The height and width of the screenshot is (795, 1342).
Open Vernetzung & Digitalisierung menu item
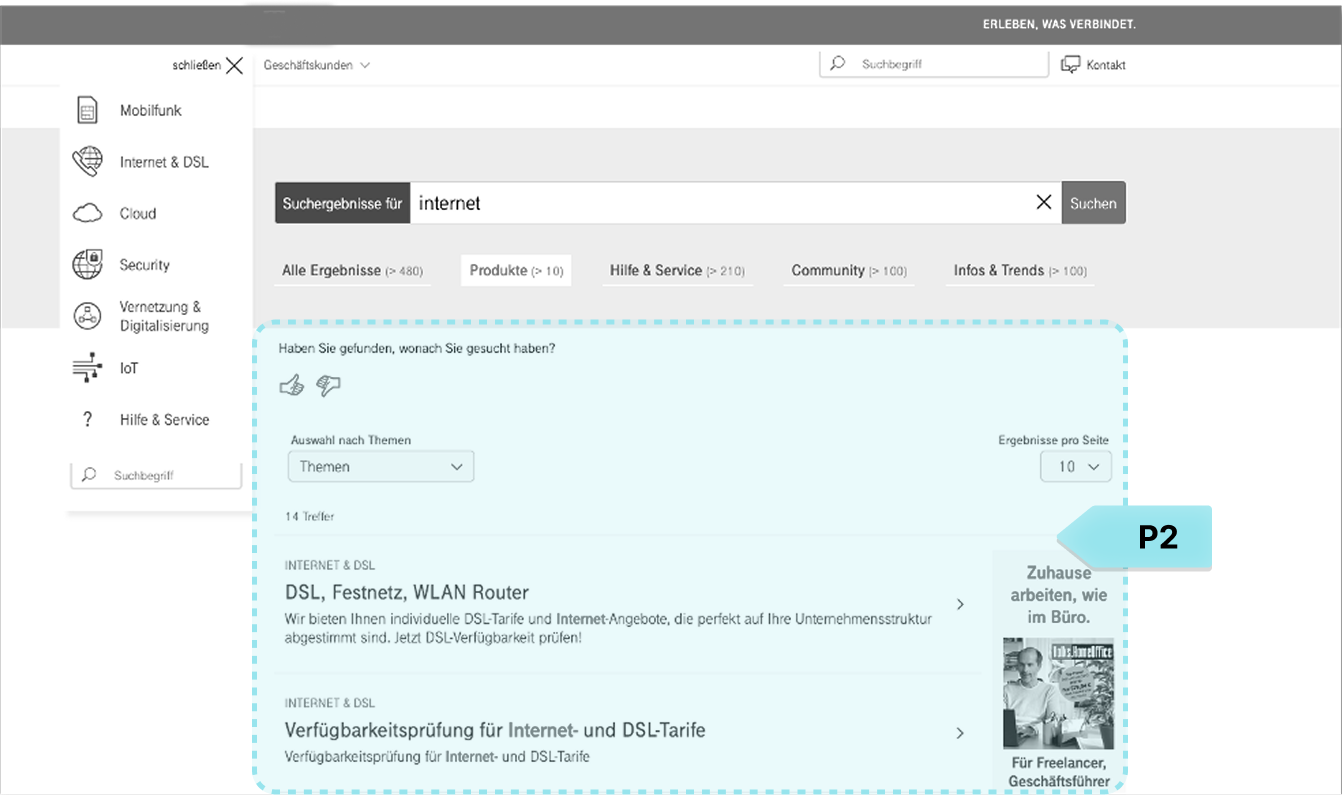[x=164, y=316]
